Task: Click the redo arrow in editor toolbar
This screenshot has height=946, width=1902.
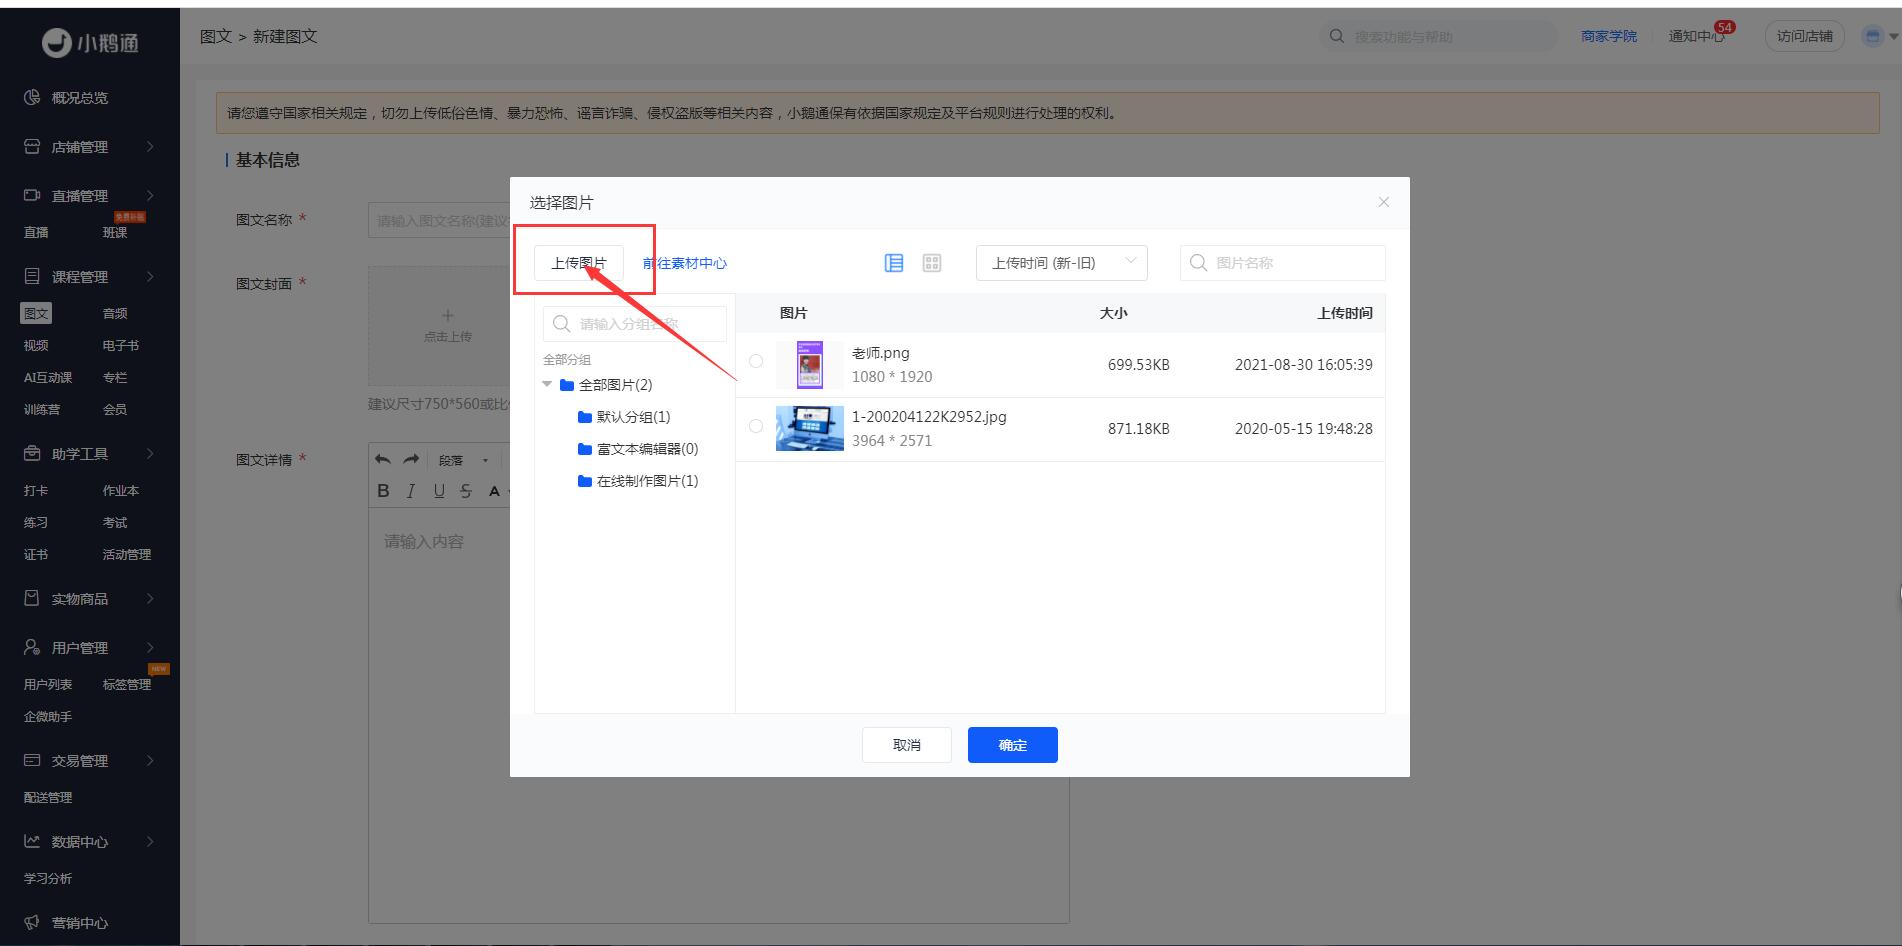Action: tap(411, 460)
